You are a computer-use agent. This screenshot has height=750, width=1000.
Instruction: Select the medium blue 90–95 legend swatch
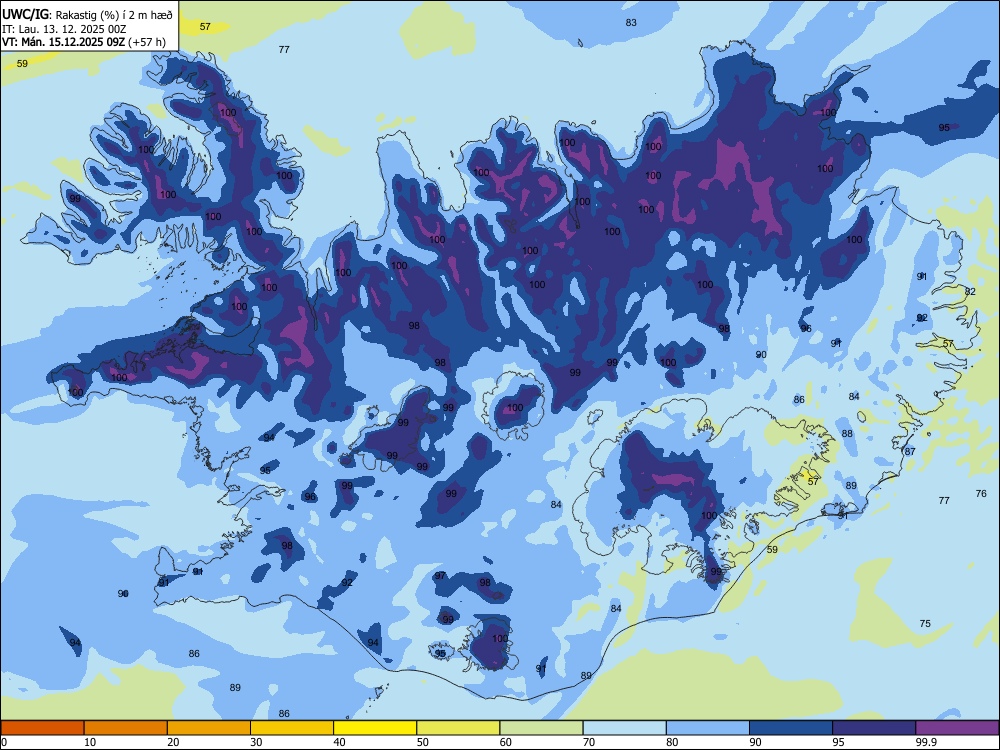click(x=791, y=728)
